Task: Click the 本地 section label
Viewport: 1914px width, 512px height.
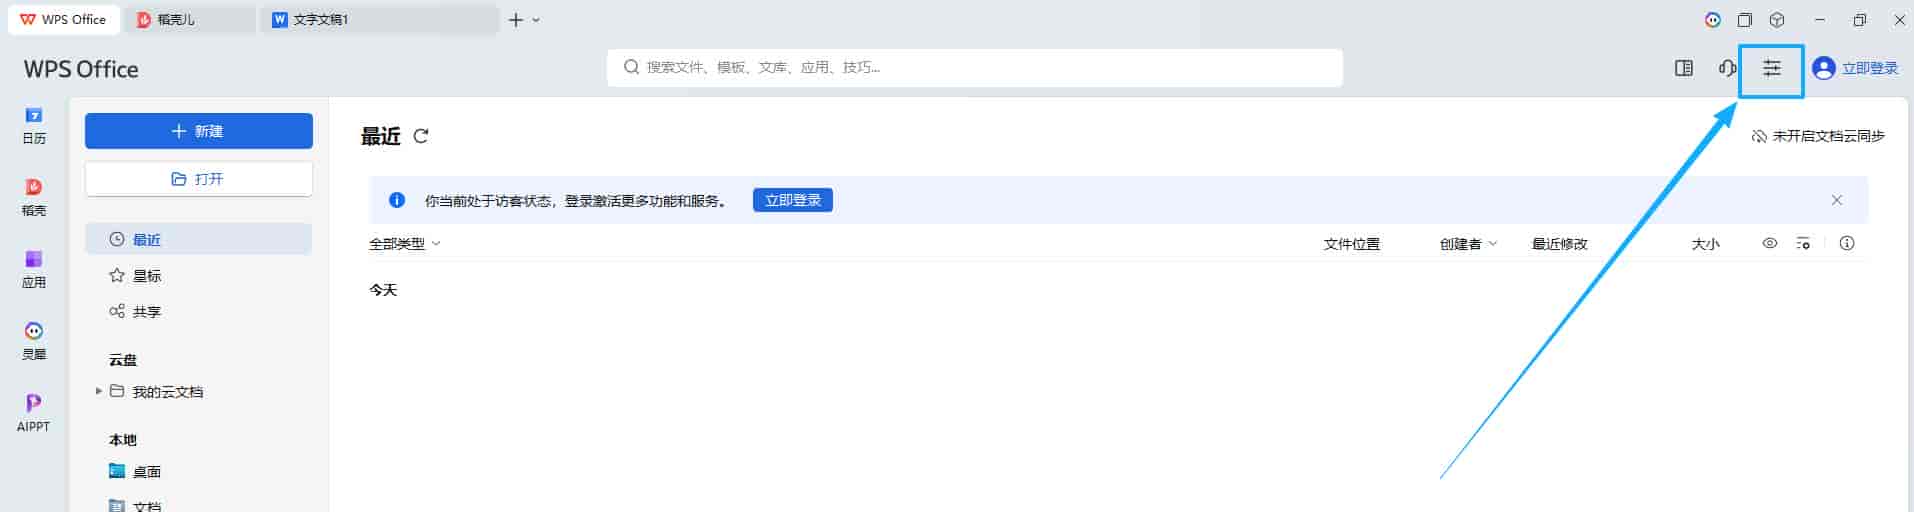Action: pyautogui.click(x=123, y=440)
